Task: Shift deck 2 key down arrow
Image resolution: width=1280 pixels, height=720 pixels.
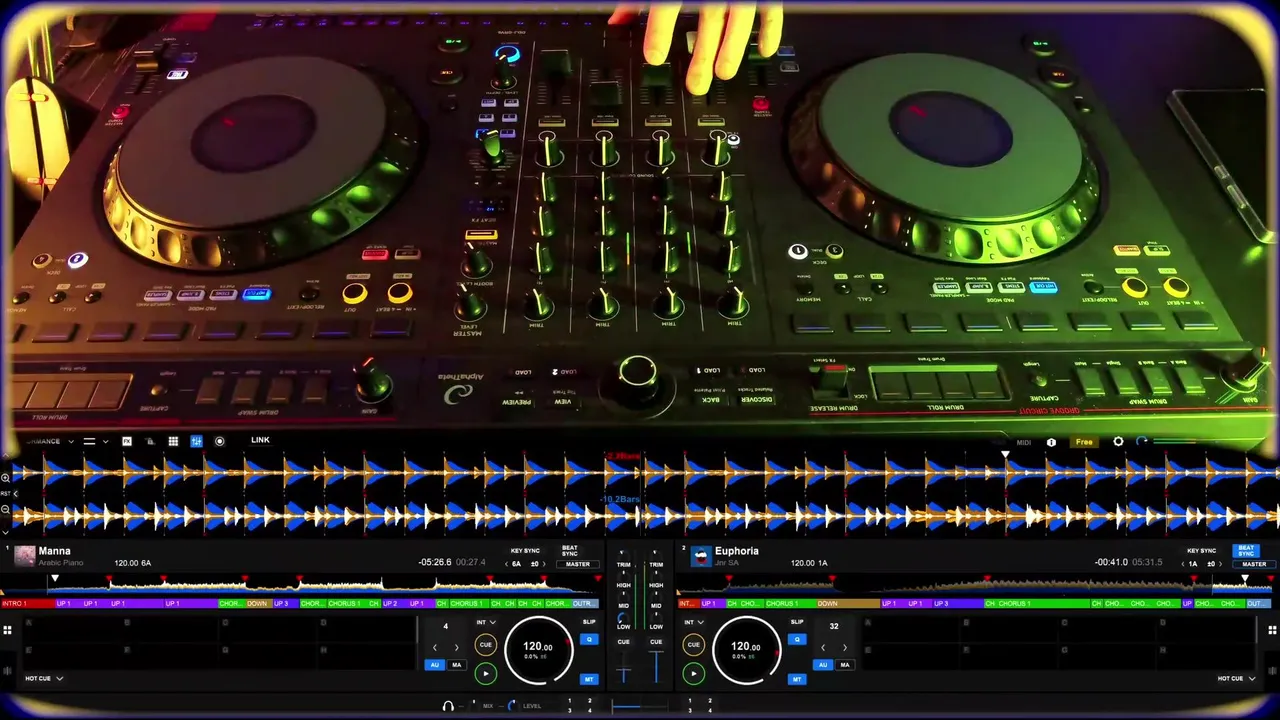Action: 1181,564
